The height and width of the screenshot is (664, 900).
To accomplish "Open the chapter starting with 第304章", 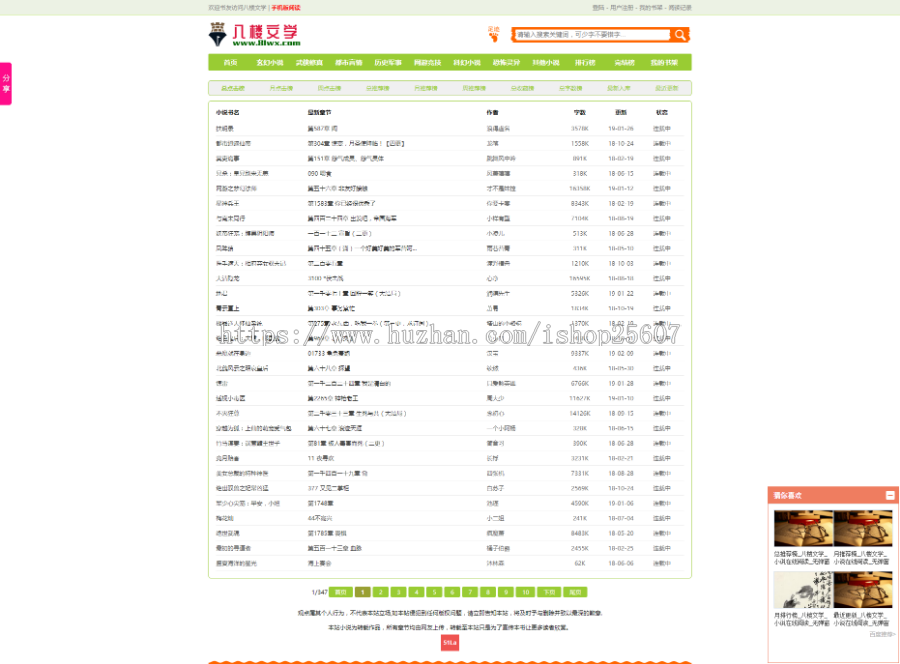I will (356, 143).
